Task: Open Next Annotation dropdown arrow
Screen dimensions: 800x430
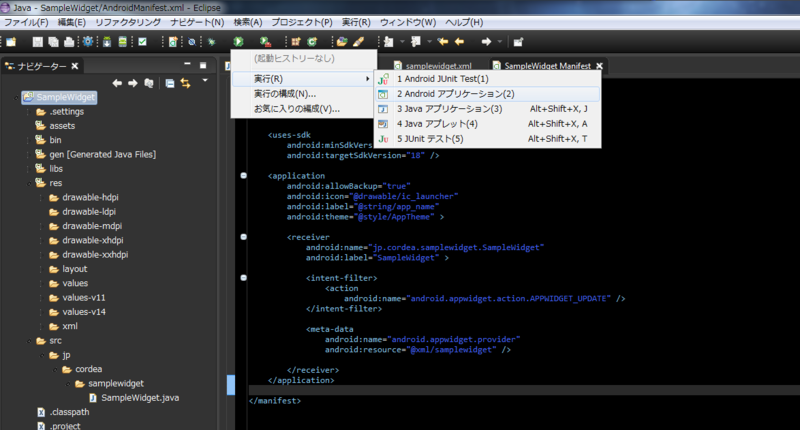Action: point(402,42)
